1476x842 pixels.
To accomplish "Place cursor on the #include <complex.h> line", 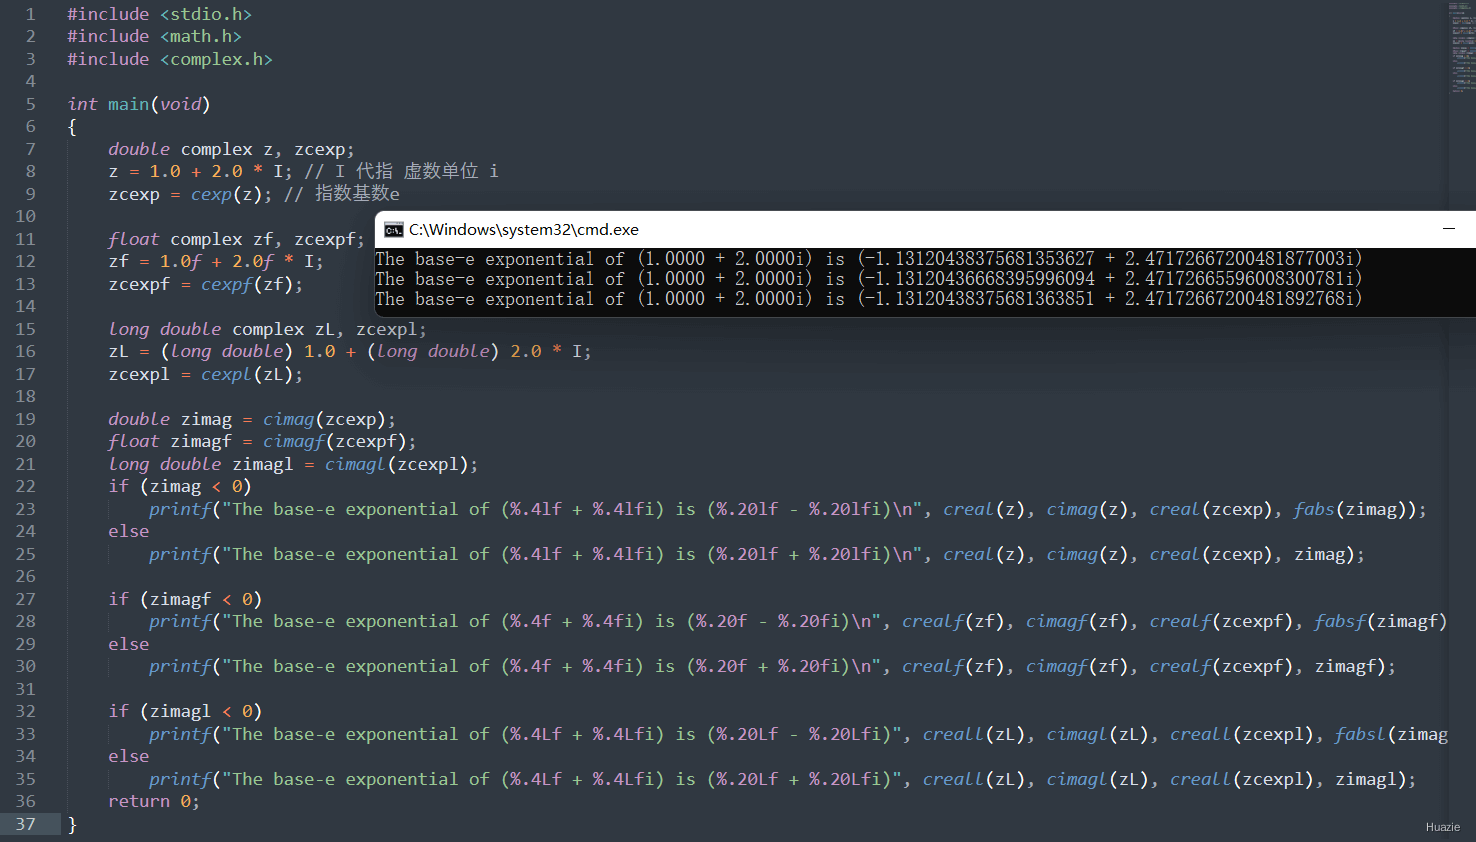I will pos(170,59).
